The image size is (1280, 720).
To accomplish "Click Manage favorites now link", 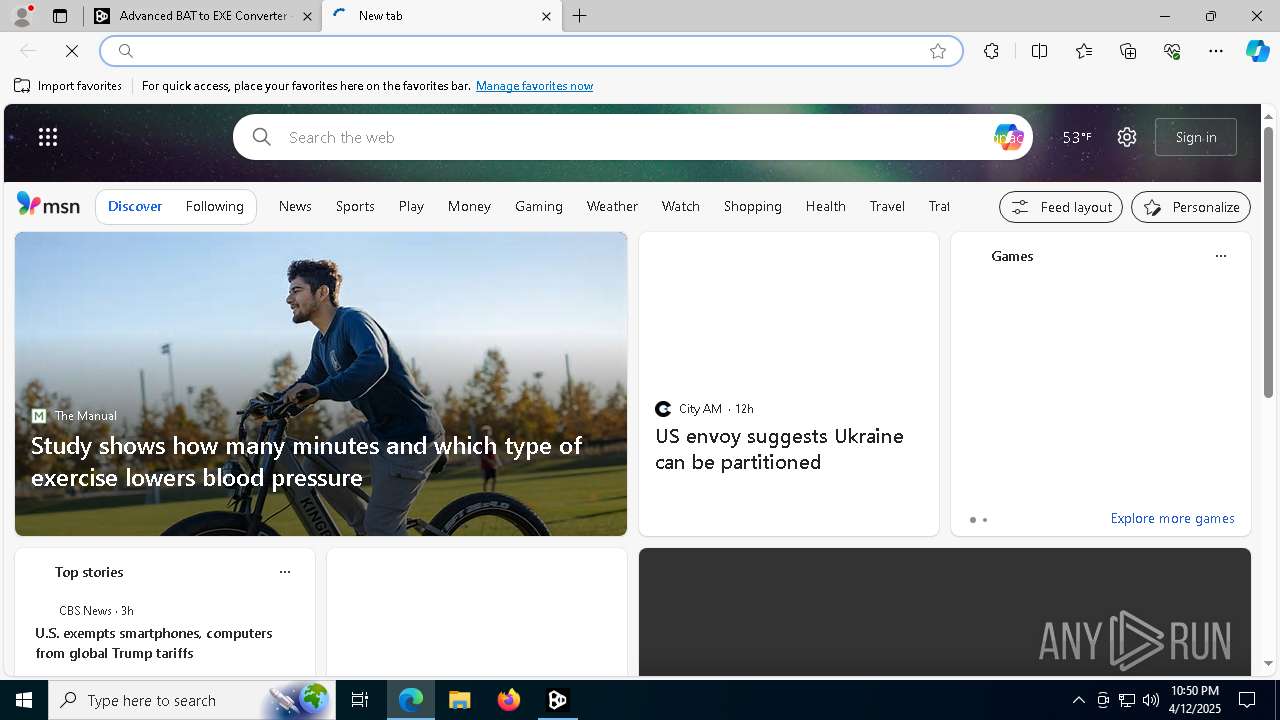I will [534, 86].
